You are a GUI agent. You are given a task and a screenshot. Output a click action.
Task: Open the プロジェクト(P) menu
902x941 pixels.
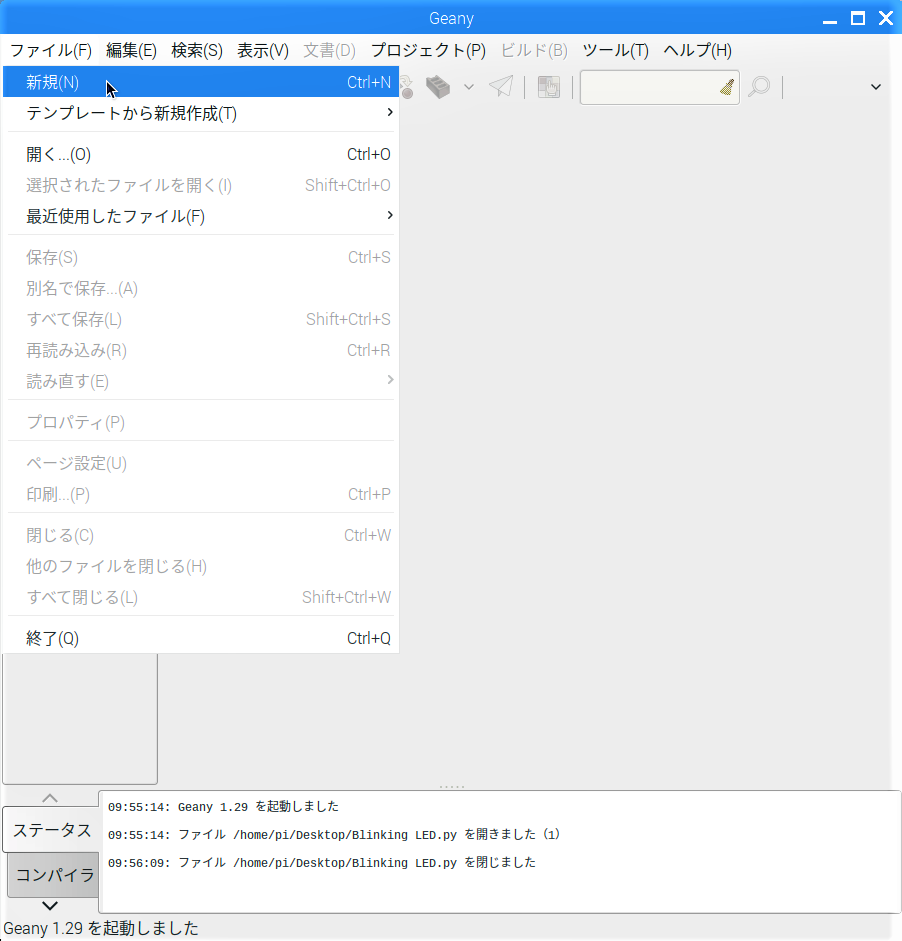click(x=428, y=50)
